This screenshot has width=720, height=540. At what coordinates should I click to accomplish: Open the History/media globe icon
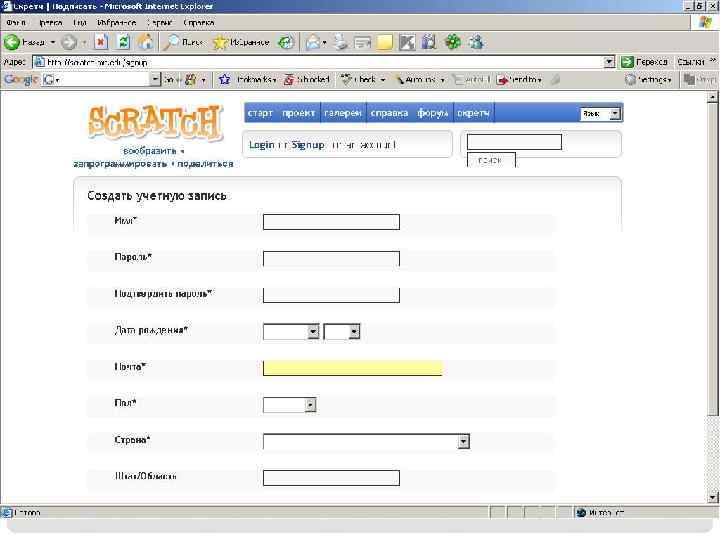click(x=286, y=42)
